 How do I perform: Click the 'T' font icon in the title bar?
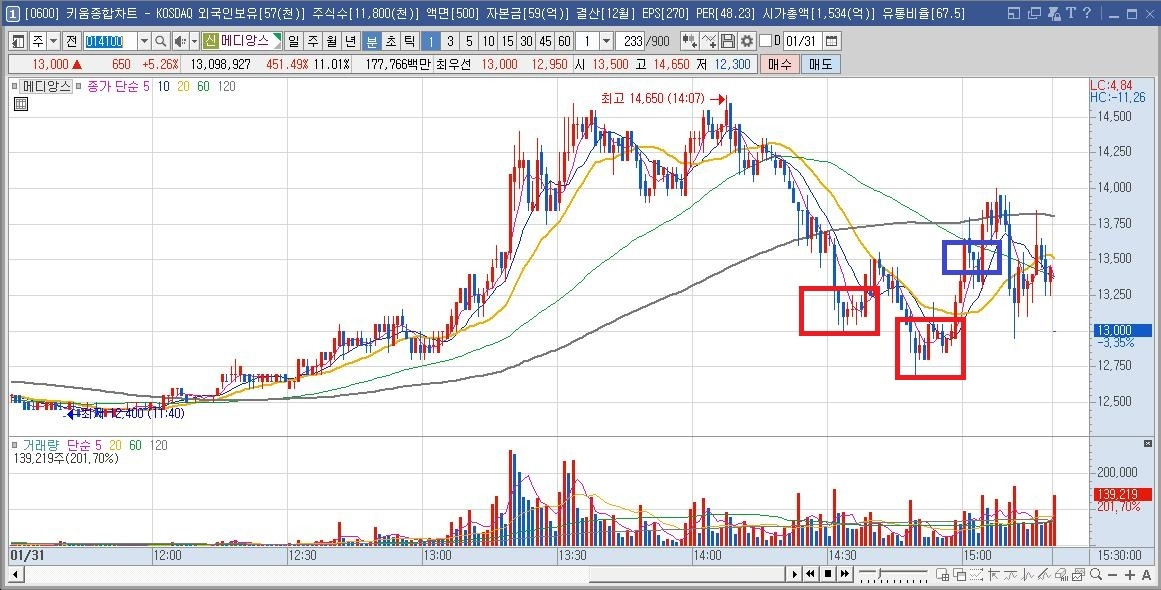point(1071,13)
